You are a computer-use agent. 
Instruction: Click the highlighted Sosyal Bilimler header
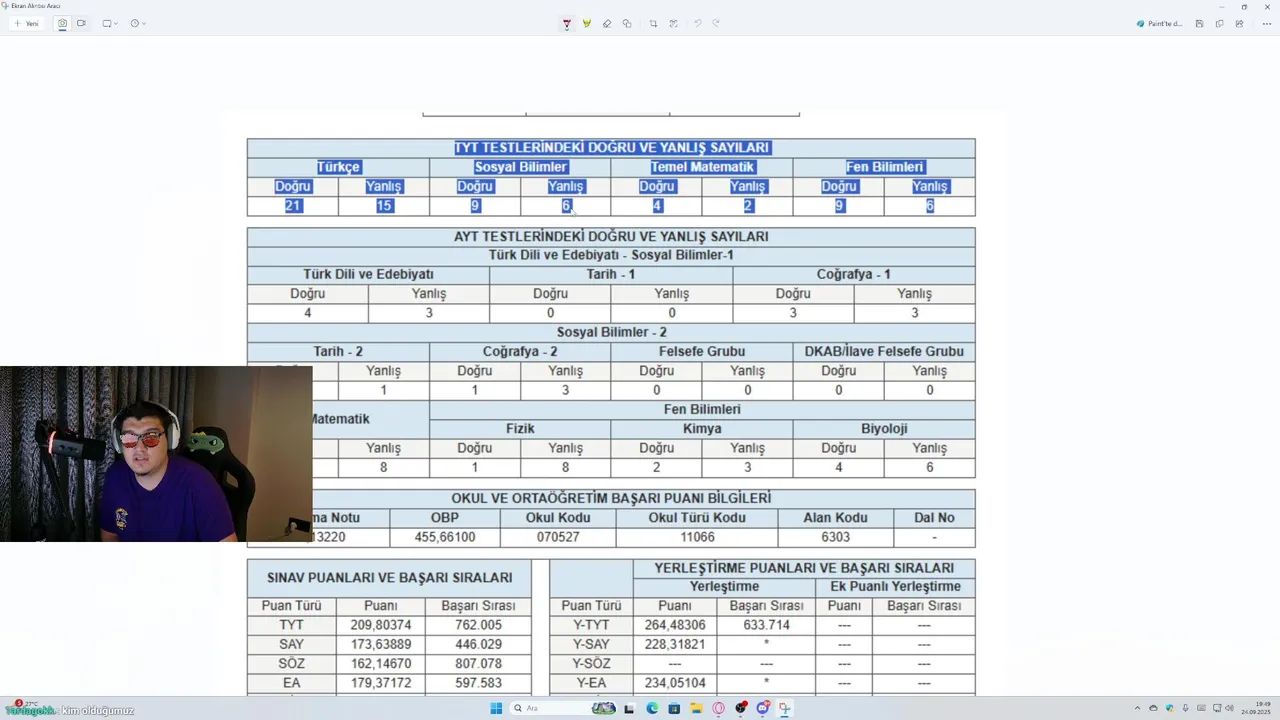[x=520, y=167]
